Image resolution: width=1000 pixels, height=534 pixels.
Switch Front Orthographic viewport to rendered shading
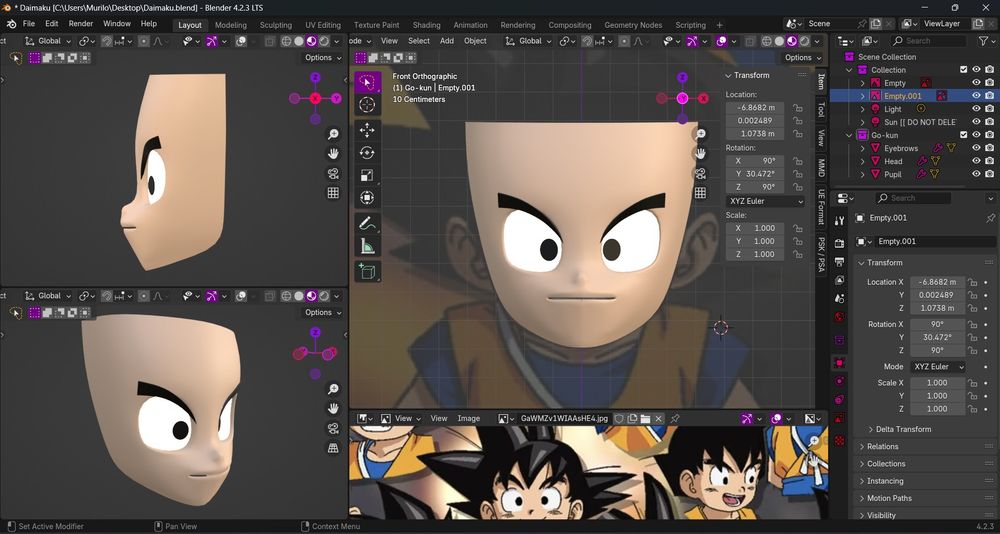pyautogui.click(x=804, y=41)
